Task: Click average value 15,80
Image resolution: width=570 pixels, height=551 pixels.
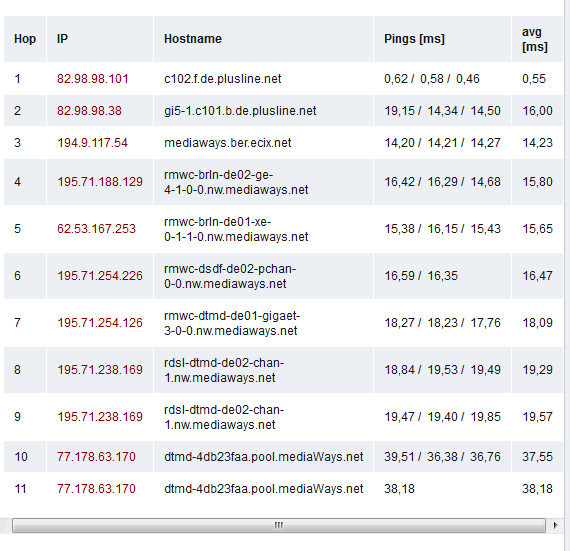Action: pos(537,182)
